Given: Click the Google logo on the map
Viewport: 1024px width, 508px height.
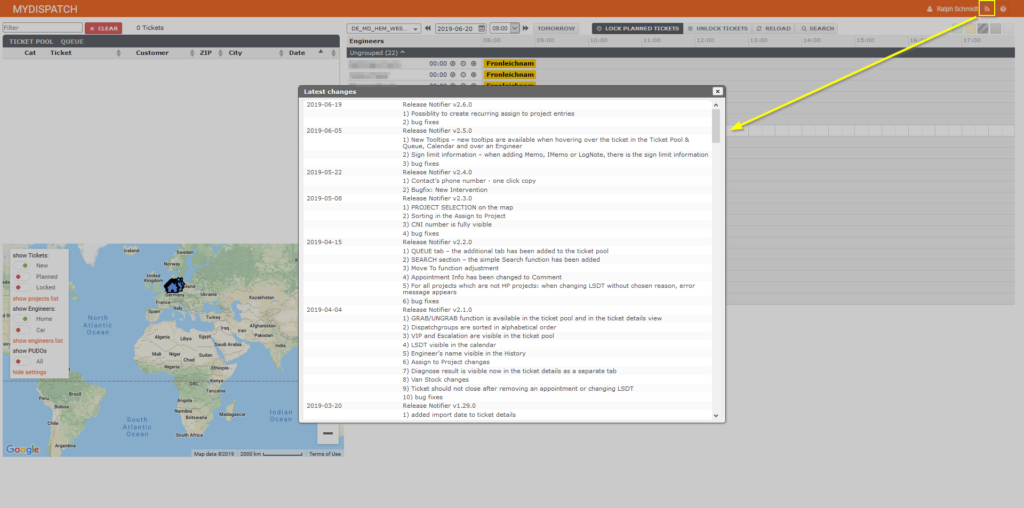Looking at the screenshot, I should 23,449.
